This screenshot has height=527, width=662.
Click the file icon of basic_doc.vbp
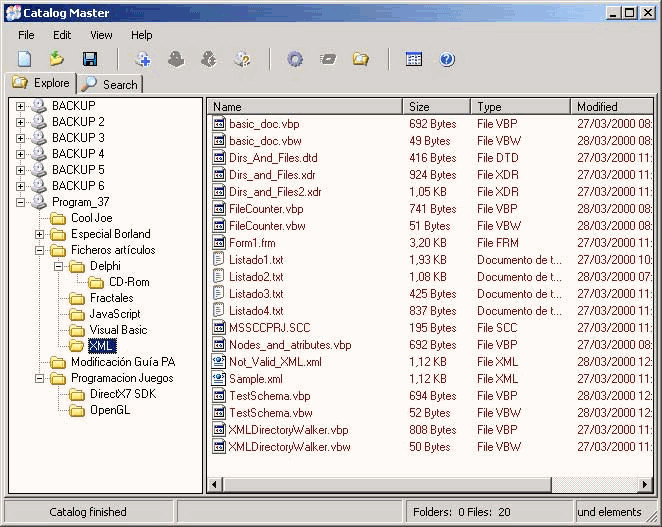(x=219, y=123)
